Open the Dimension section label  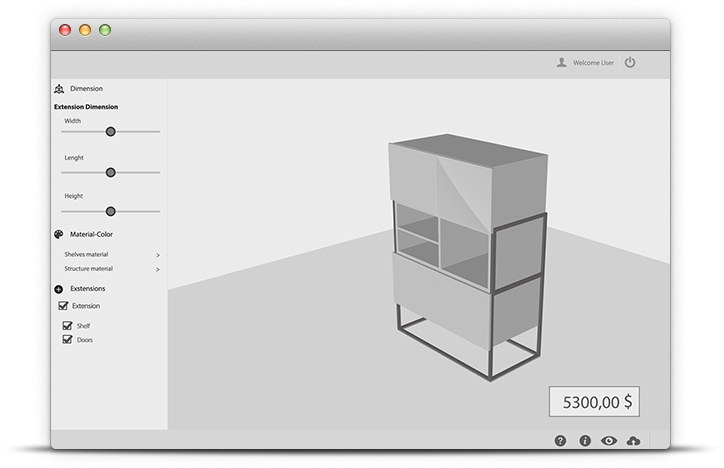[x=86, y=89]
